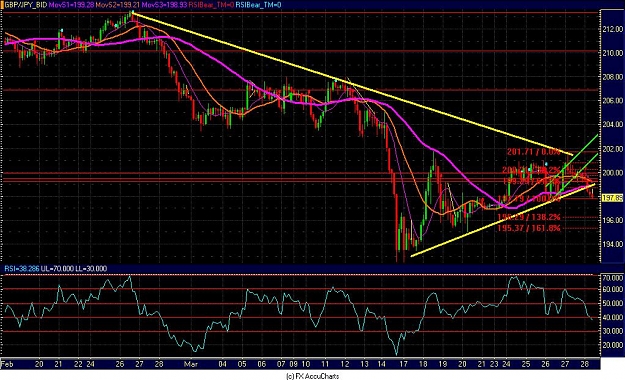
Task: Select the LL=30.000 lower limit label
Action: (91, 269)
